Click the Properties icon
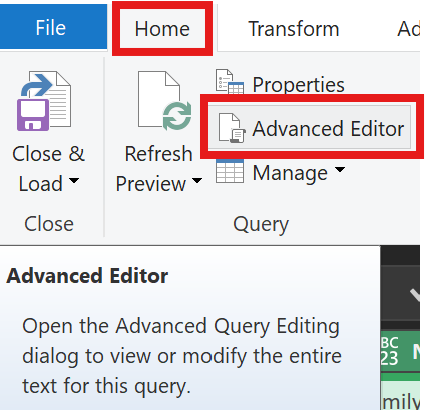425x410 pixels. click(230, 82)
